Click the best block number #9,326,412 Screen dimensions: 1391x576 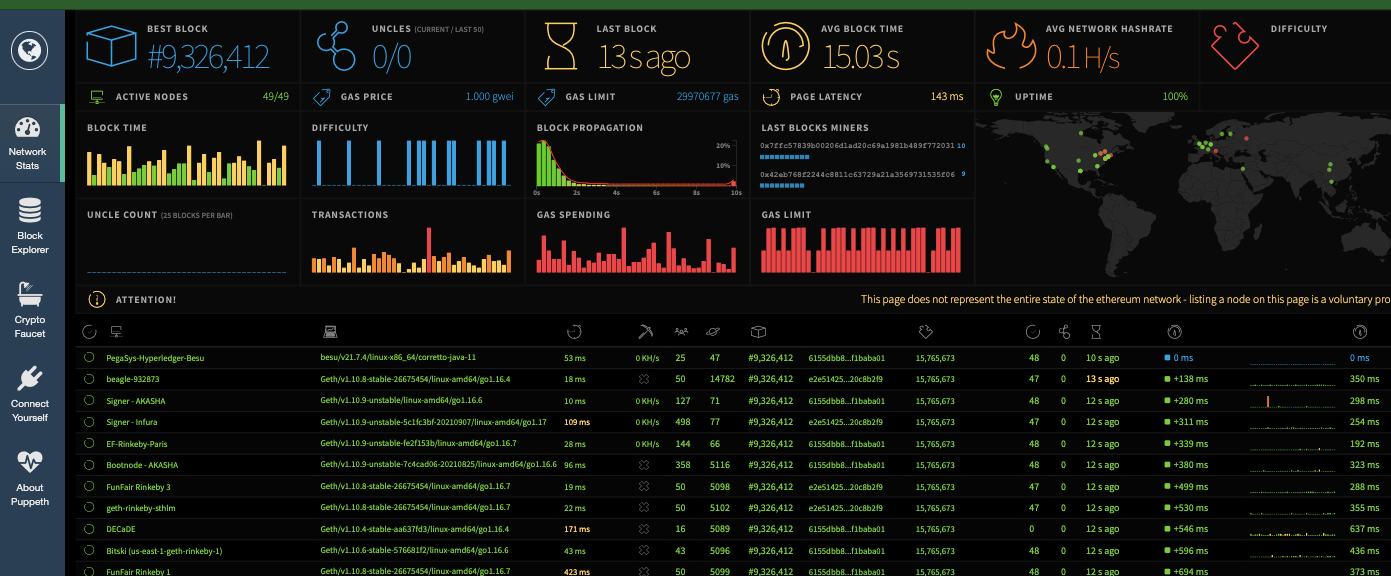point(209,57)
